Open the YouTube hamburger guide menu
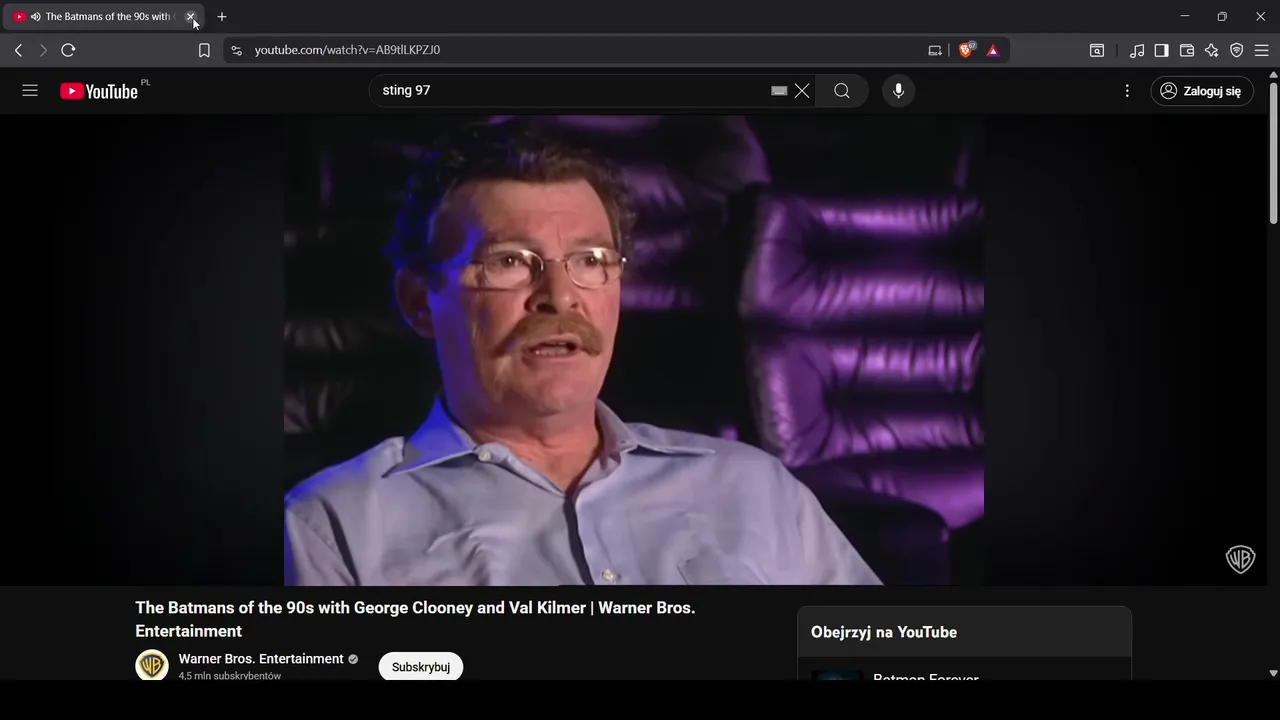The height and width of the screenshot is (720, 1280). [30, 91]
